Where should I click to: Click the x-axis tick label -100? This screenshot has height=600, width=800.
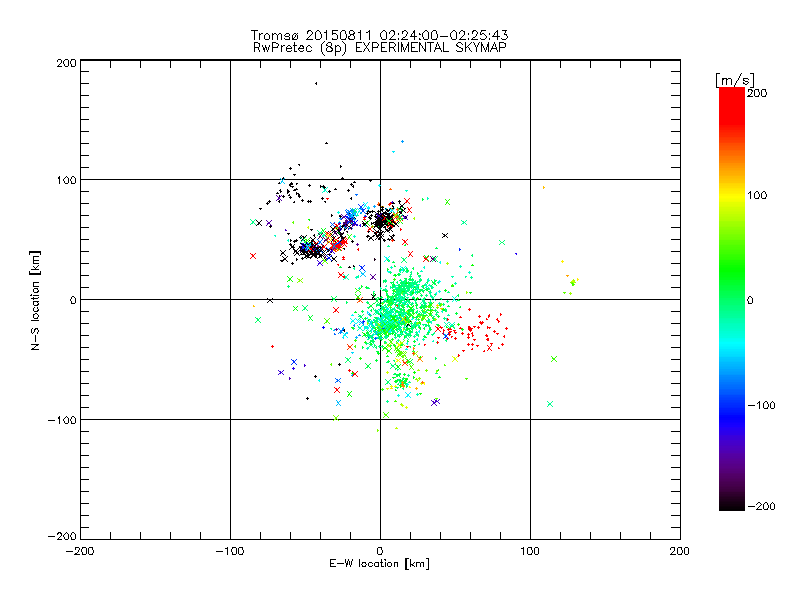click(230, 551)
